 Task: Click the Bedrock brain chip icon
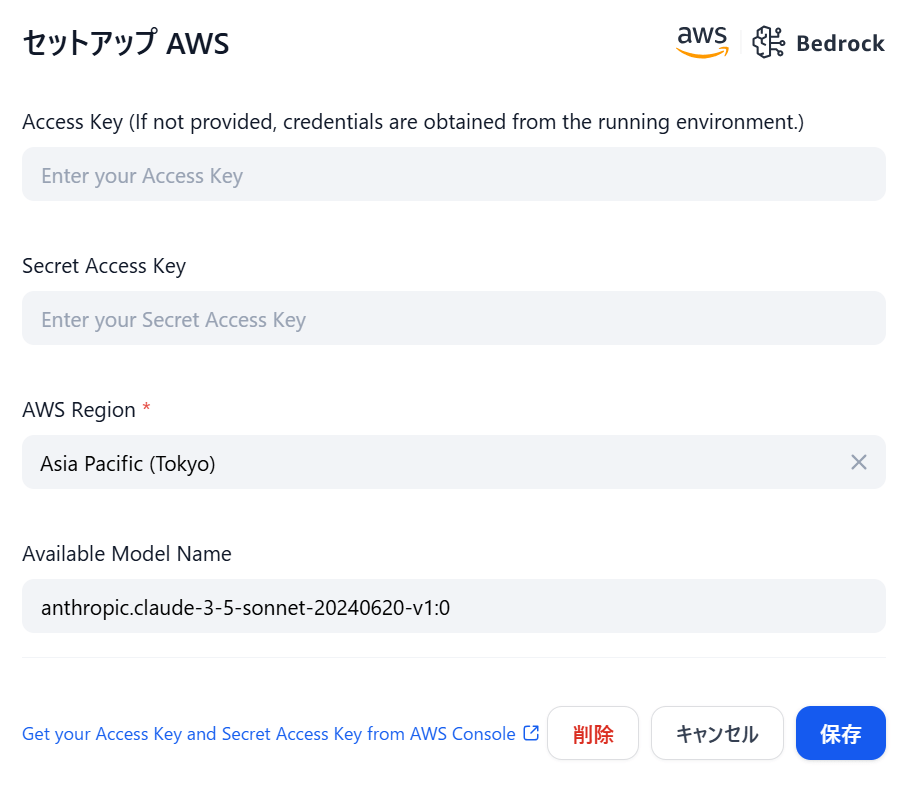click(768, 42)
